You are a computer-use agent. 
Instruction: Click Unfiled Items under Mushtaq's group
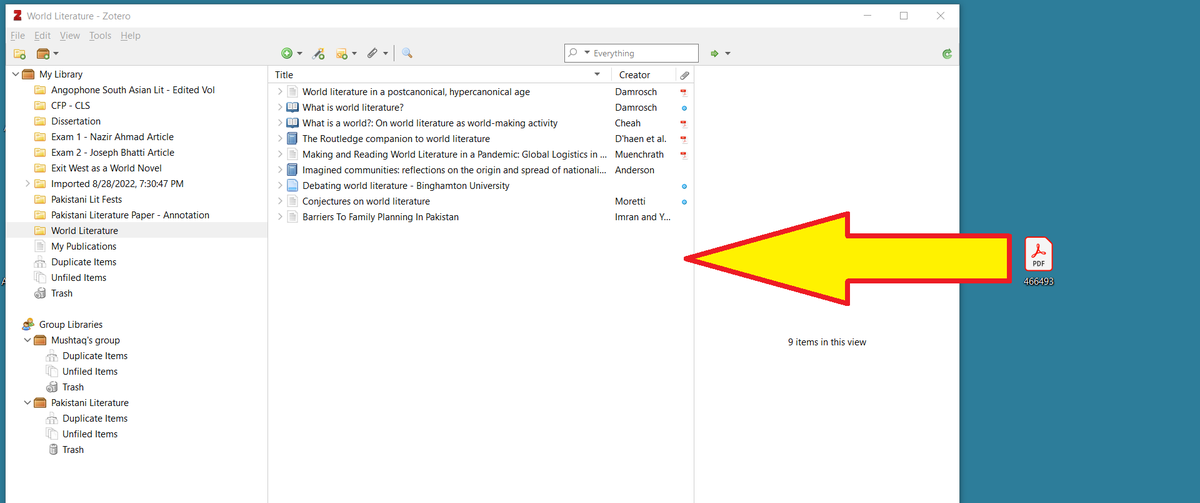click(90, 371)
